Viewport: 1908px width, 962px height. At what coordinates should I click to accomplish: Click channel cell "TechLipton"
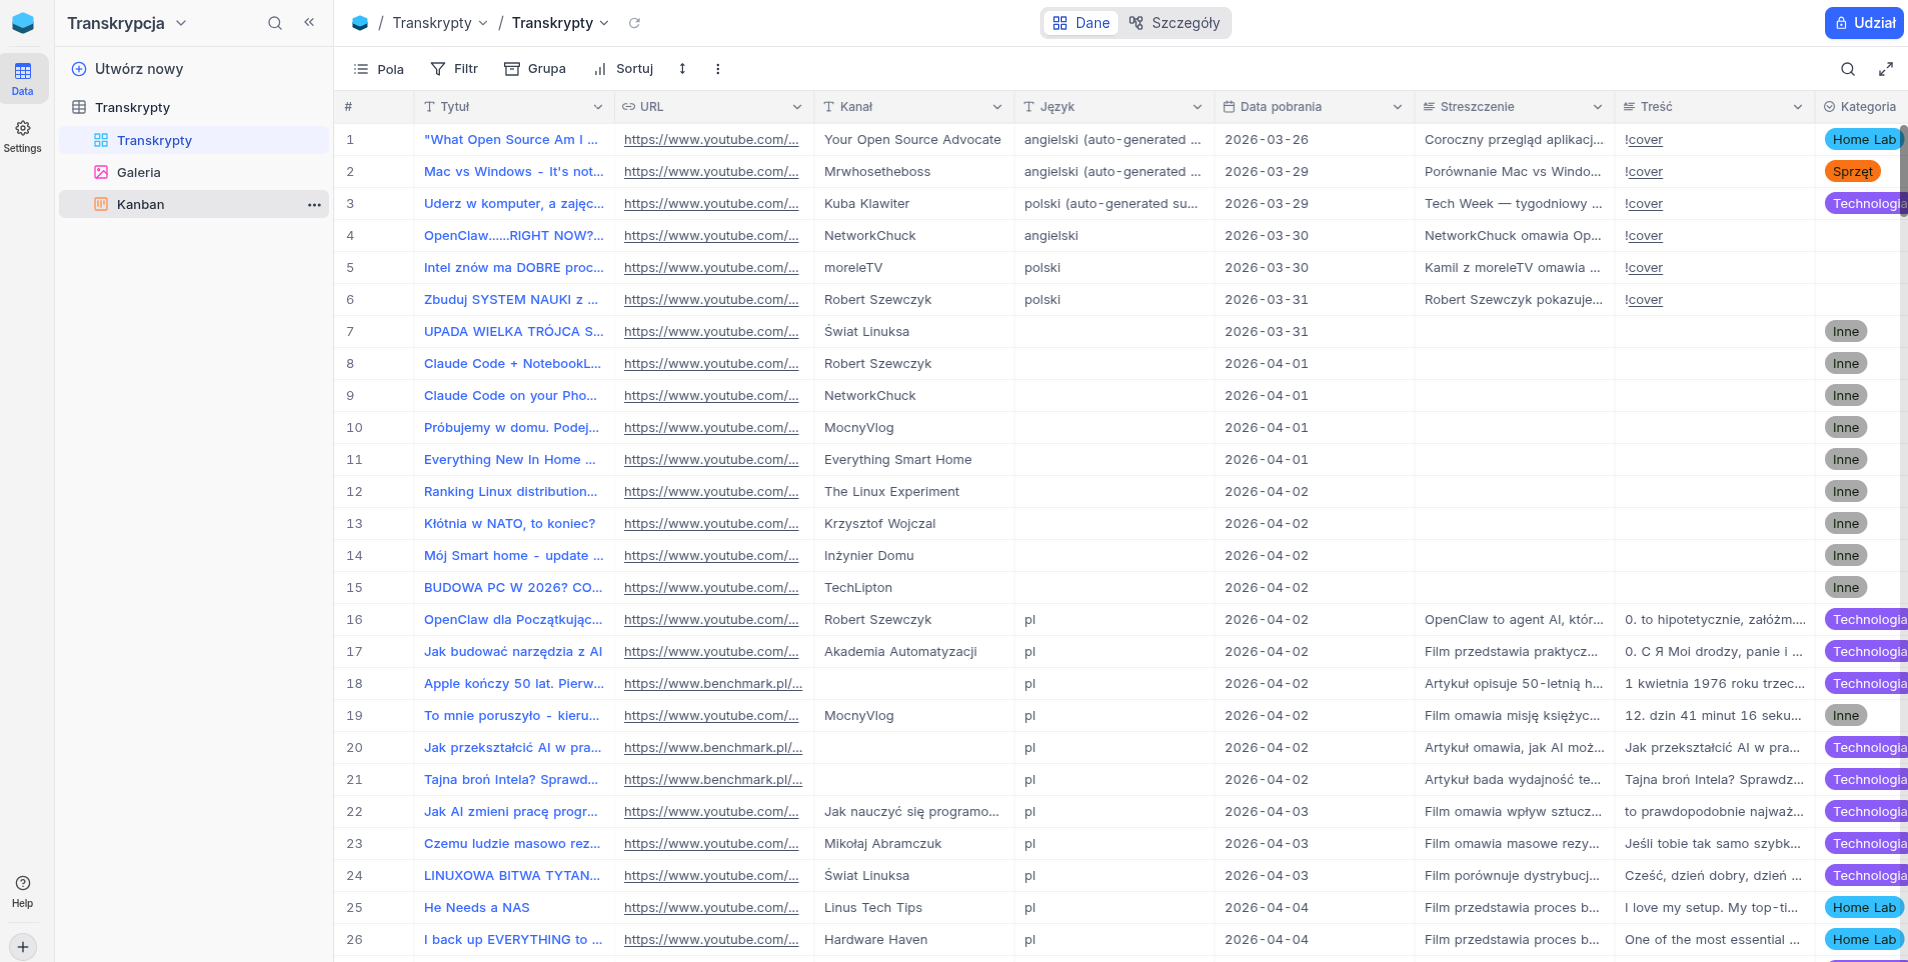pos(858,588)
